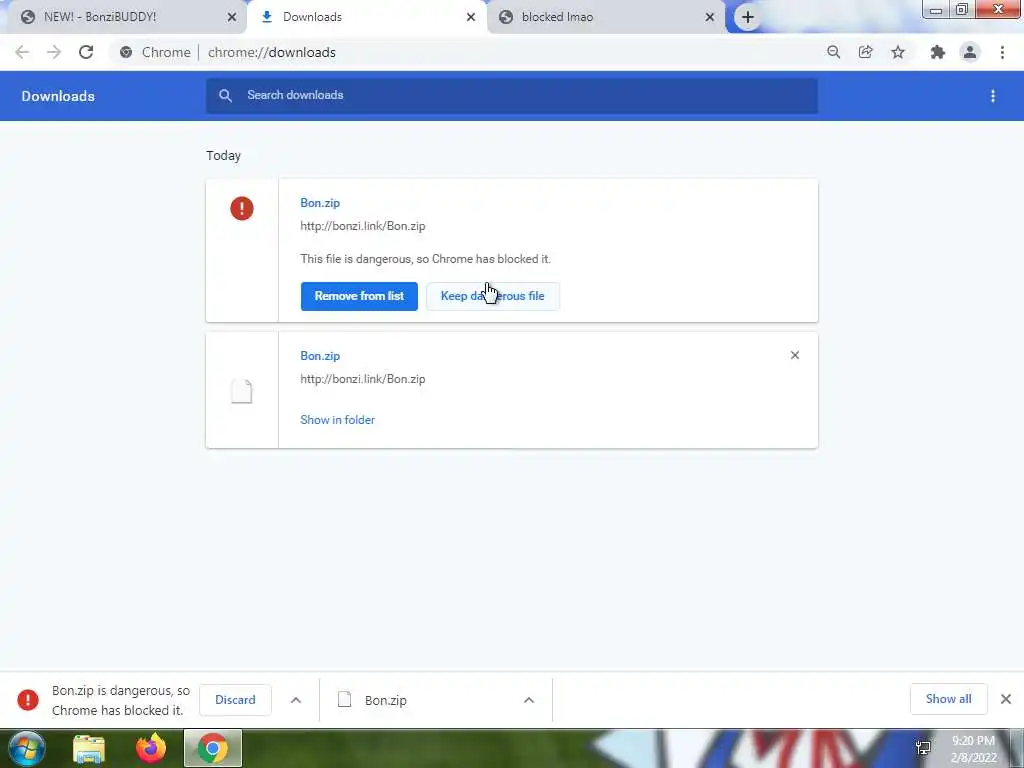1024x768 pixels.
Task: Switch to the NEW! - BonziBUDDY! tab
Action: (x=124, y=17)
